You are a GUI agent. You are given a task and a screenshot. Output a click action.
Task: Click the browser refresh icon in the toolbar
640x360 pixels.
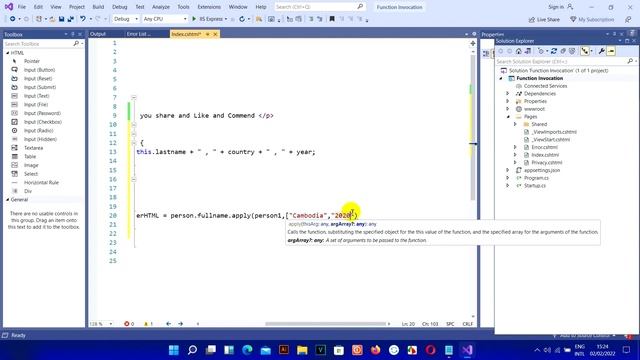point(242,19)
